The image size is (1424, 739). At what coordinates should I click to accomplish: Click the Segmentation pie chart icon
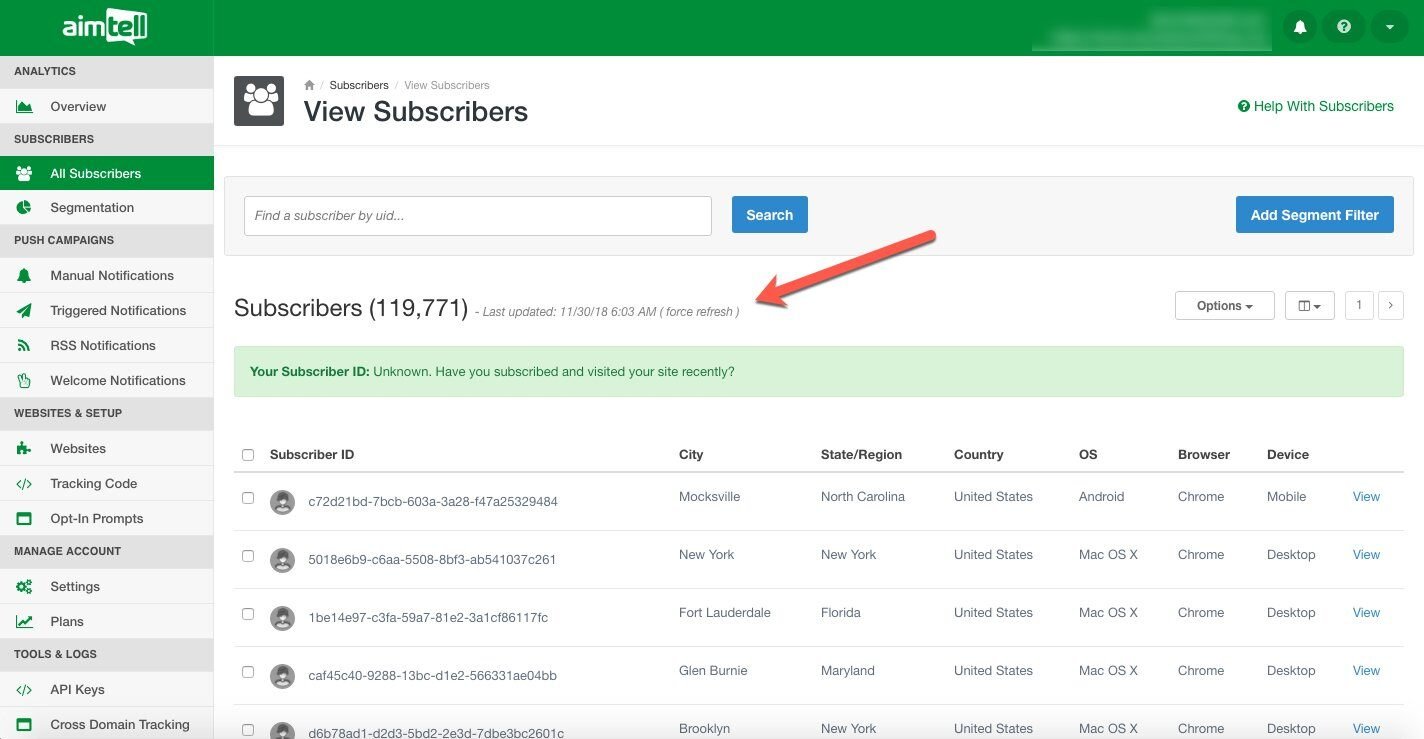click(25, 208)
